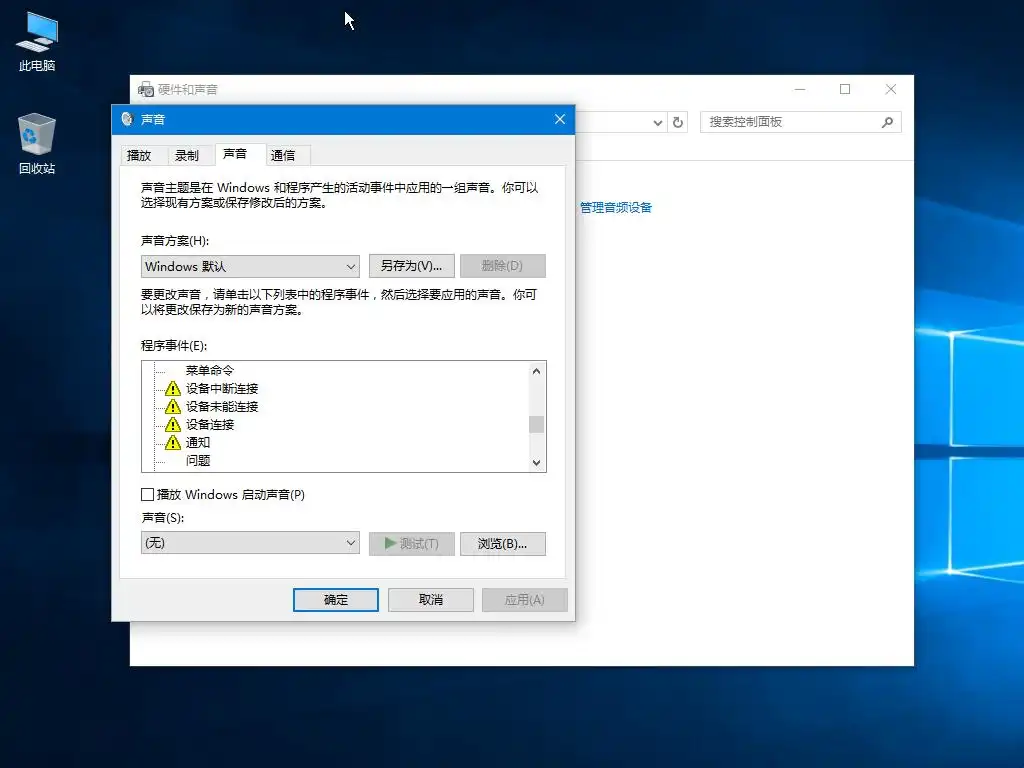Click the speaker icon in 声音 title bar
Screen dimensions: 1024x768
(x=127, y=119)
